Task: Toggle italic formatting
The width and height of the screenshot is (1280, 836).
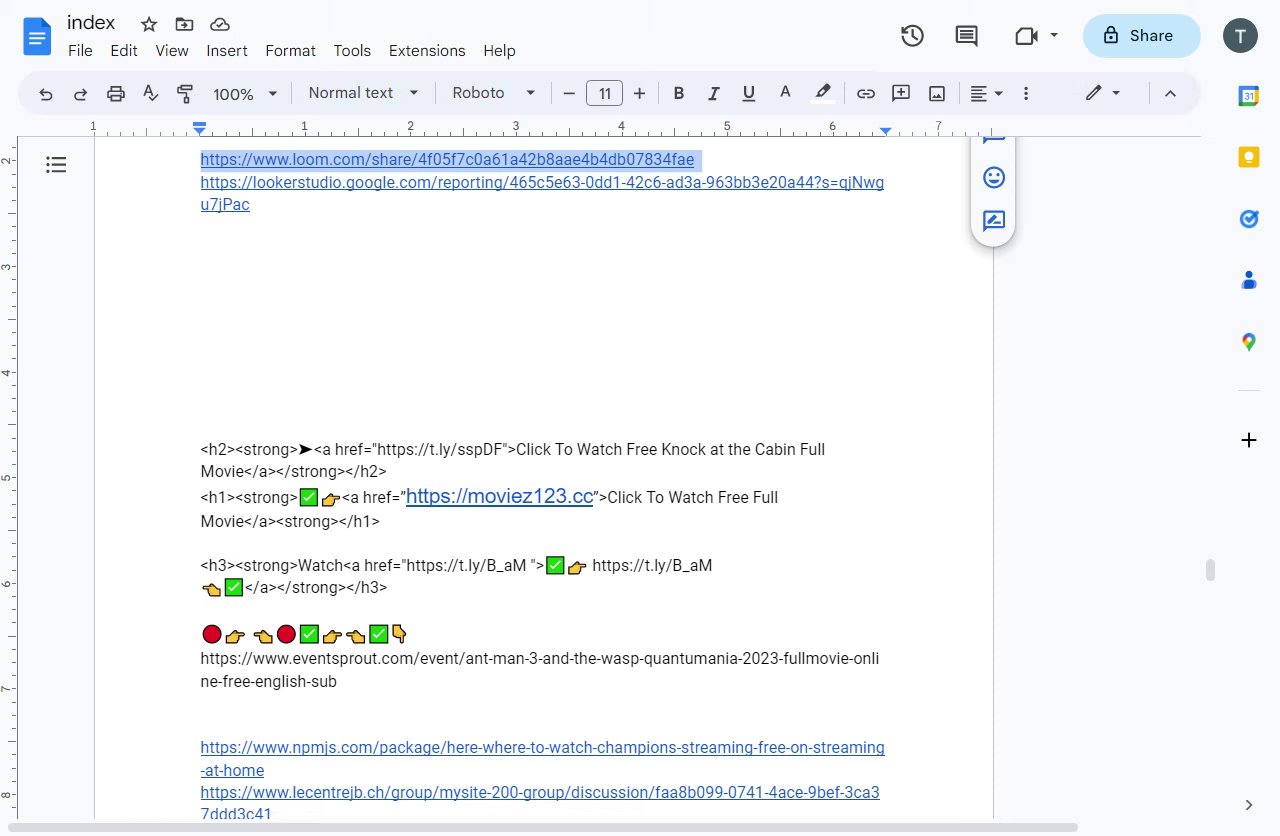Action: click(x=714, y=93)
